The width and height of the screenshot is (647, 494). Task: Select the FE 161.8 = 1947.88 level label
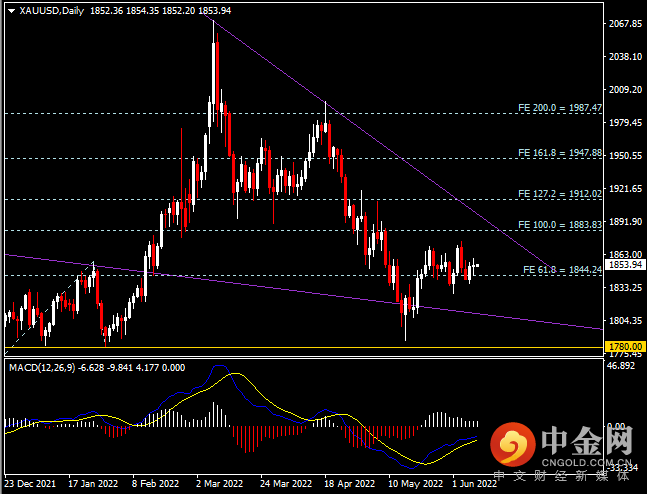tap(560, 153)
